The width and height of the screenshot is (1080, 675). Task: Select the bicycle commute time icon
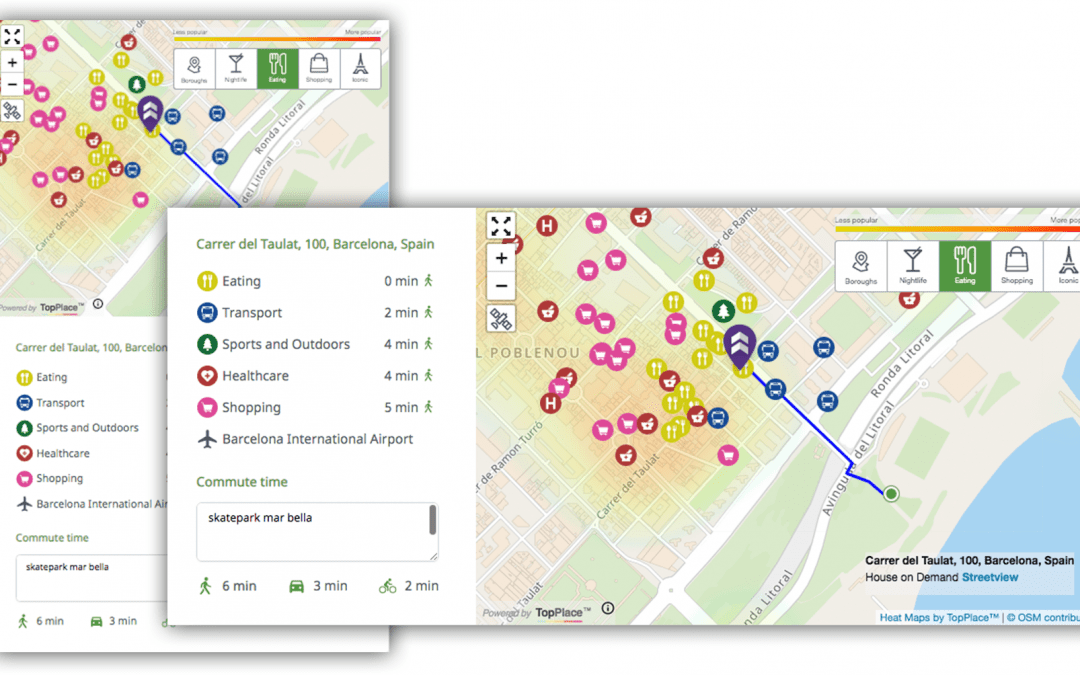[387, 586]
